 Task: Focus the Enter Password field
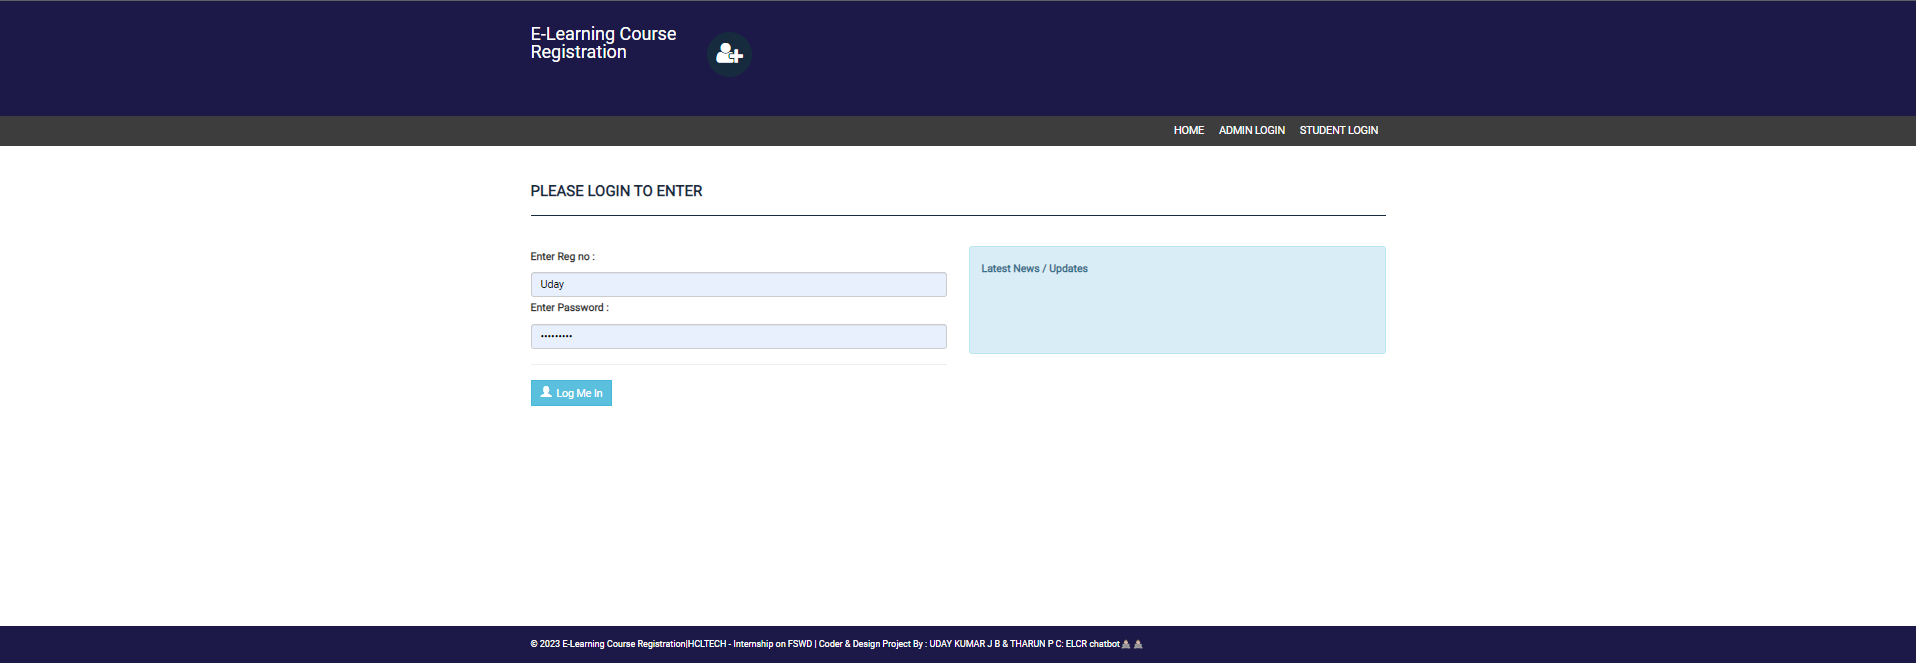click(738, 336)
